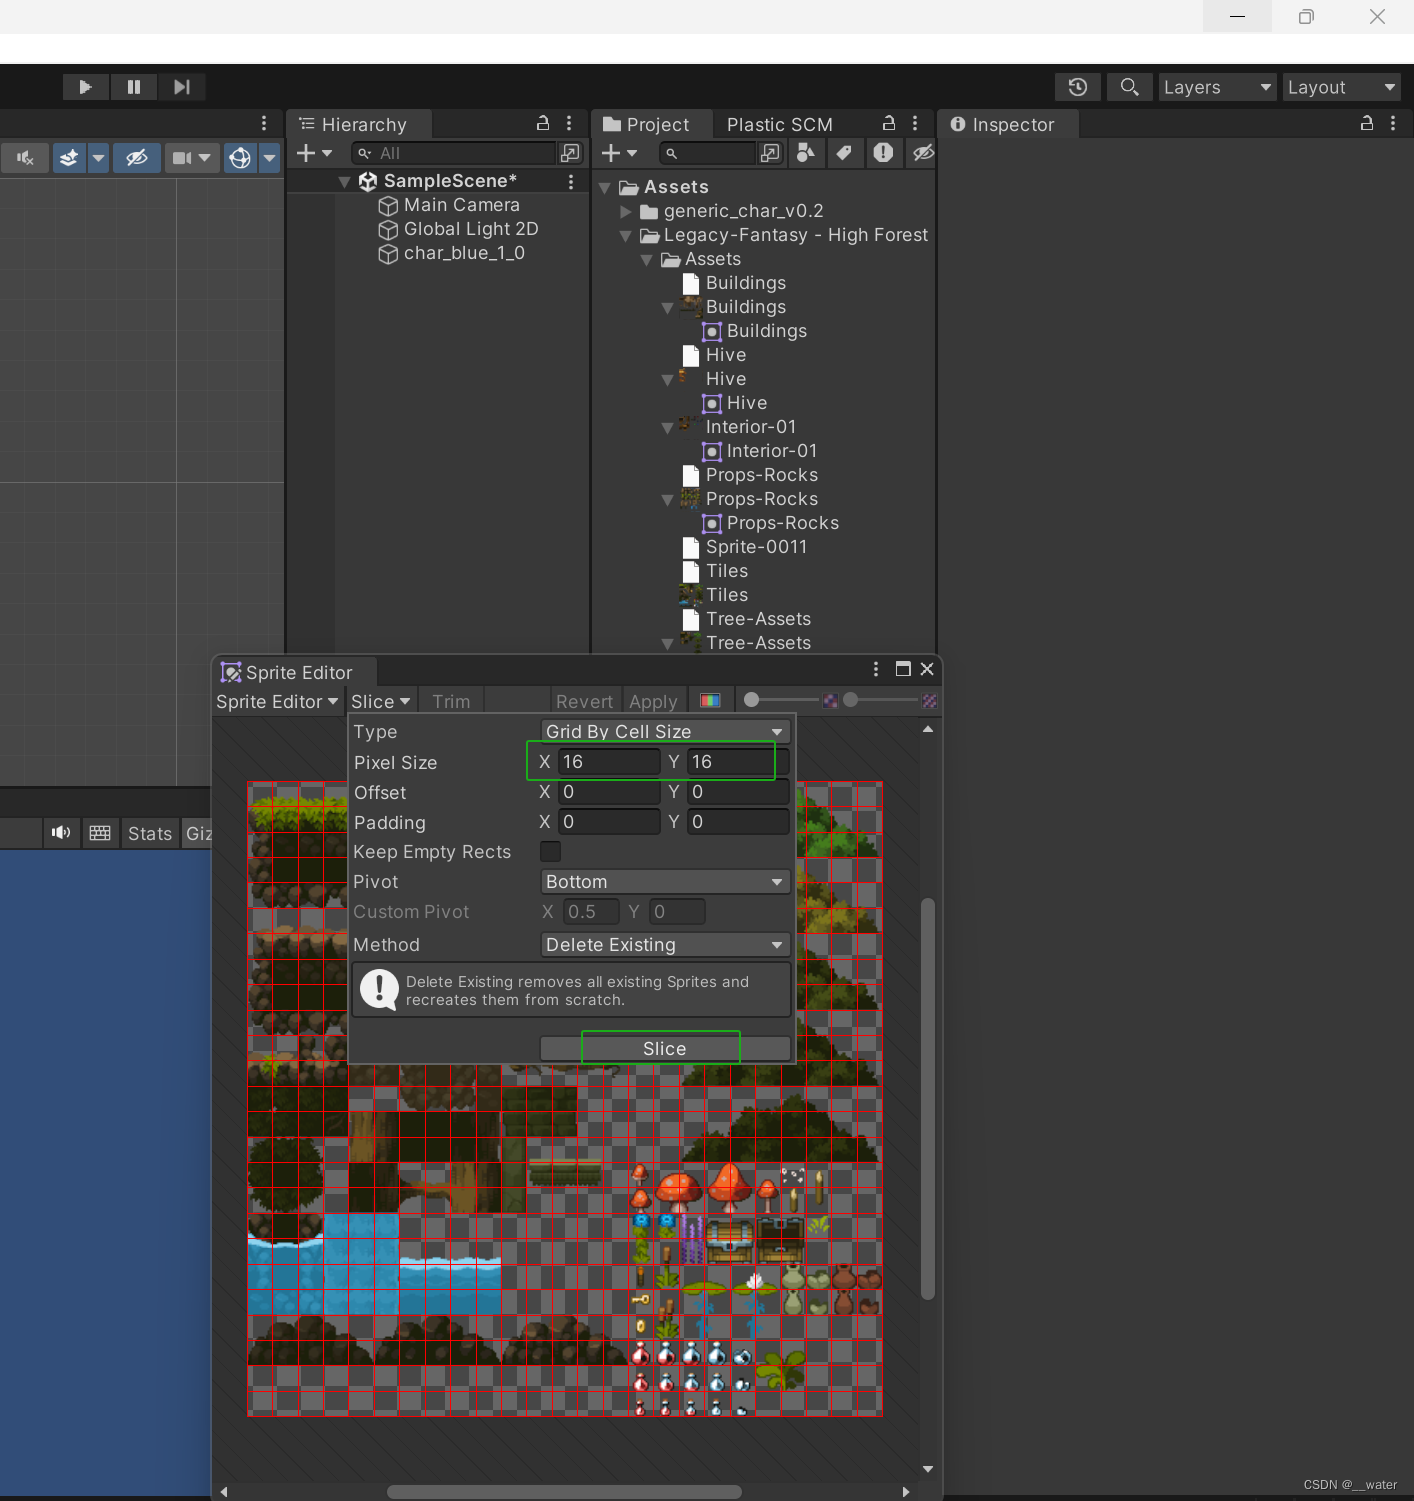This screenshot has height=1501, width=1414.
Task: Expand the generic_char_v0.2 folder
Action: (626, 211)
